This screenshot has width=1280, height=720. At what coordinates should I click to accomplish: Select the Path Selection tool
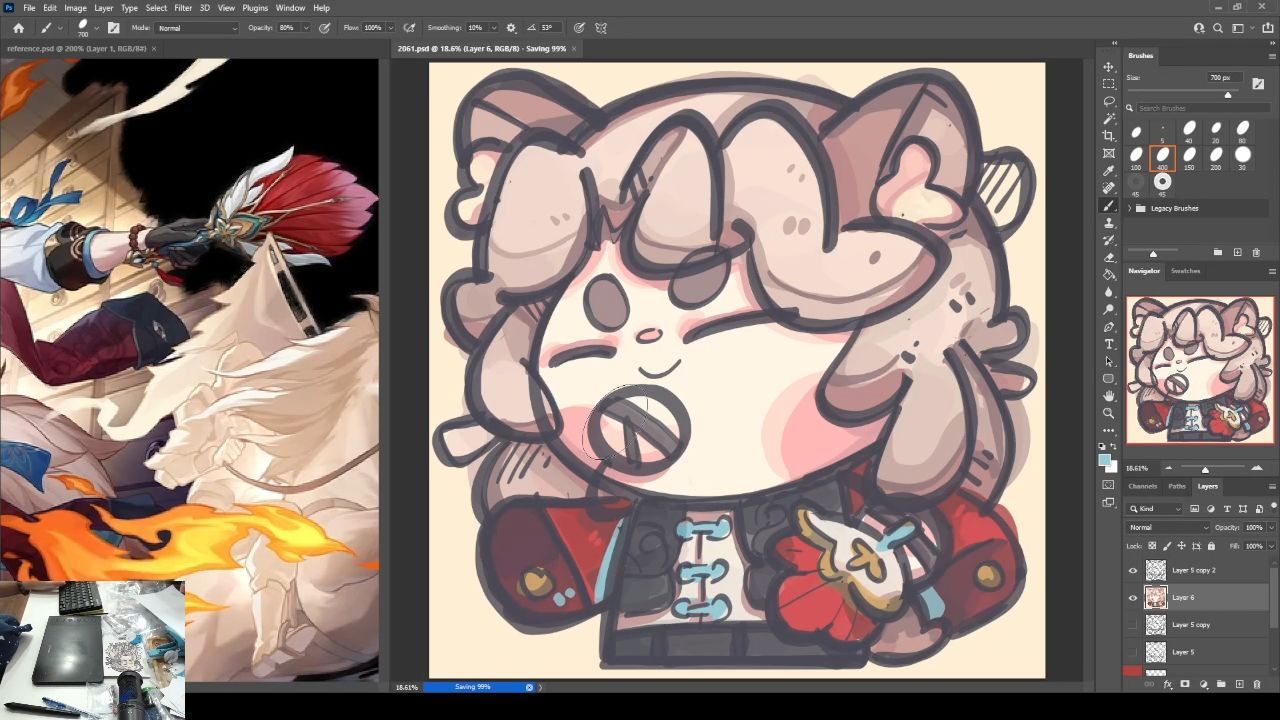click(1109, 361)
